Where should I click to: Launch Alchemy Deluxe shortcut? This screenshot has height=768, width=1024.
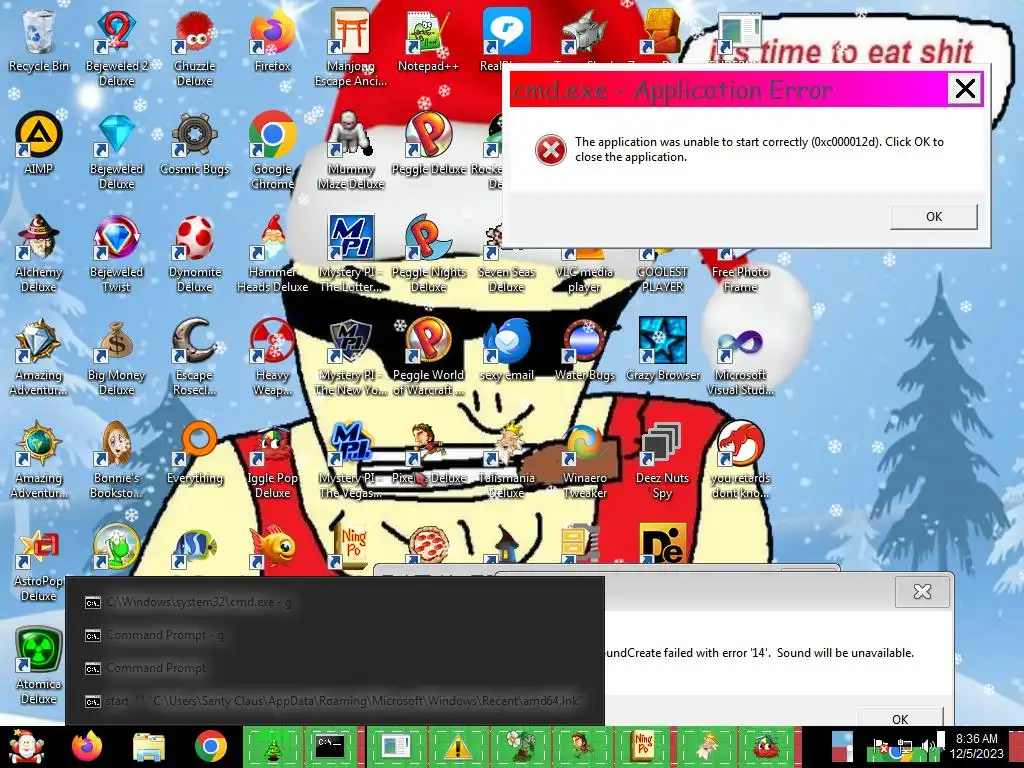38,255
